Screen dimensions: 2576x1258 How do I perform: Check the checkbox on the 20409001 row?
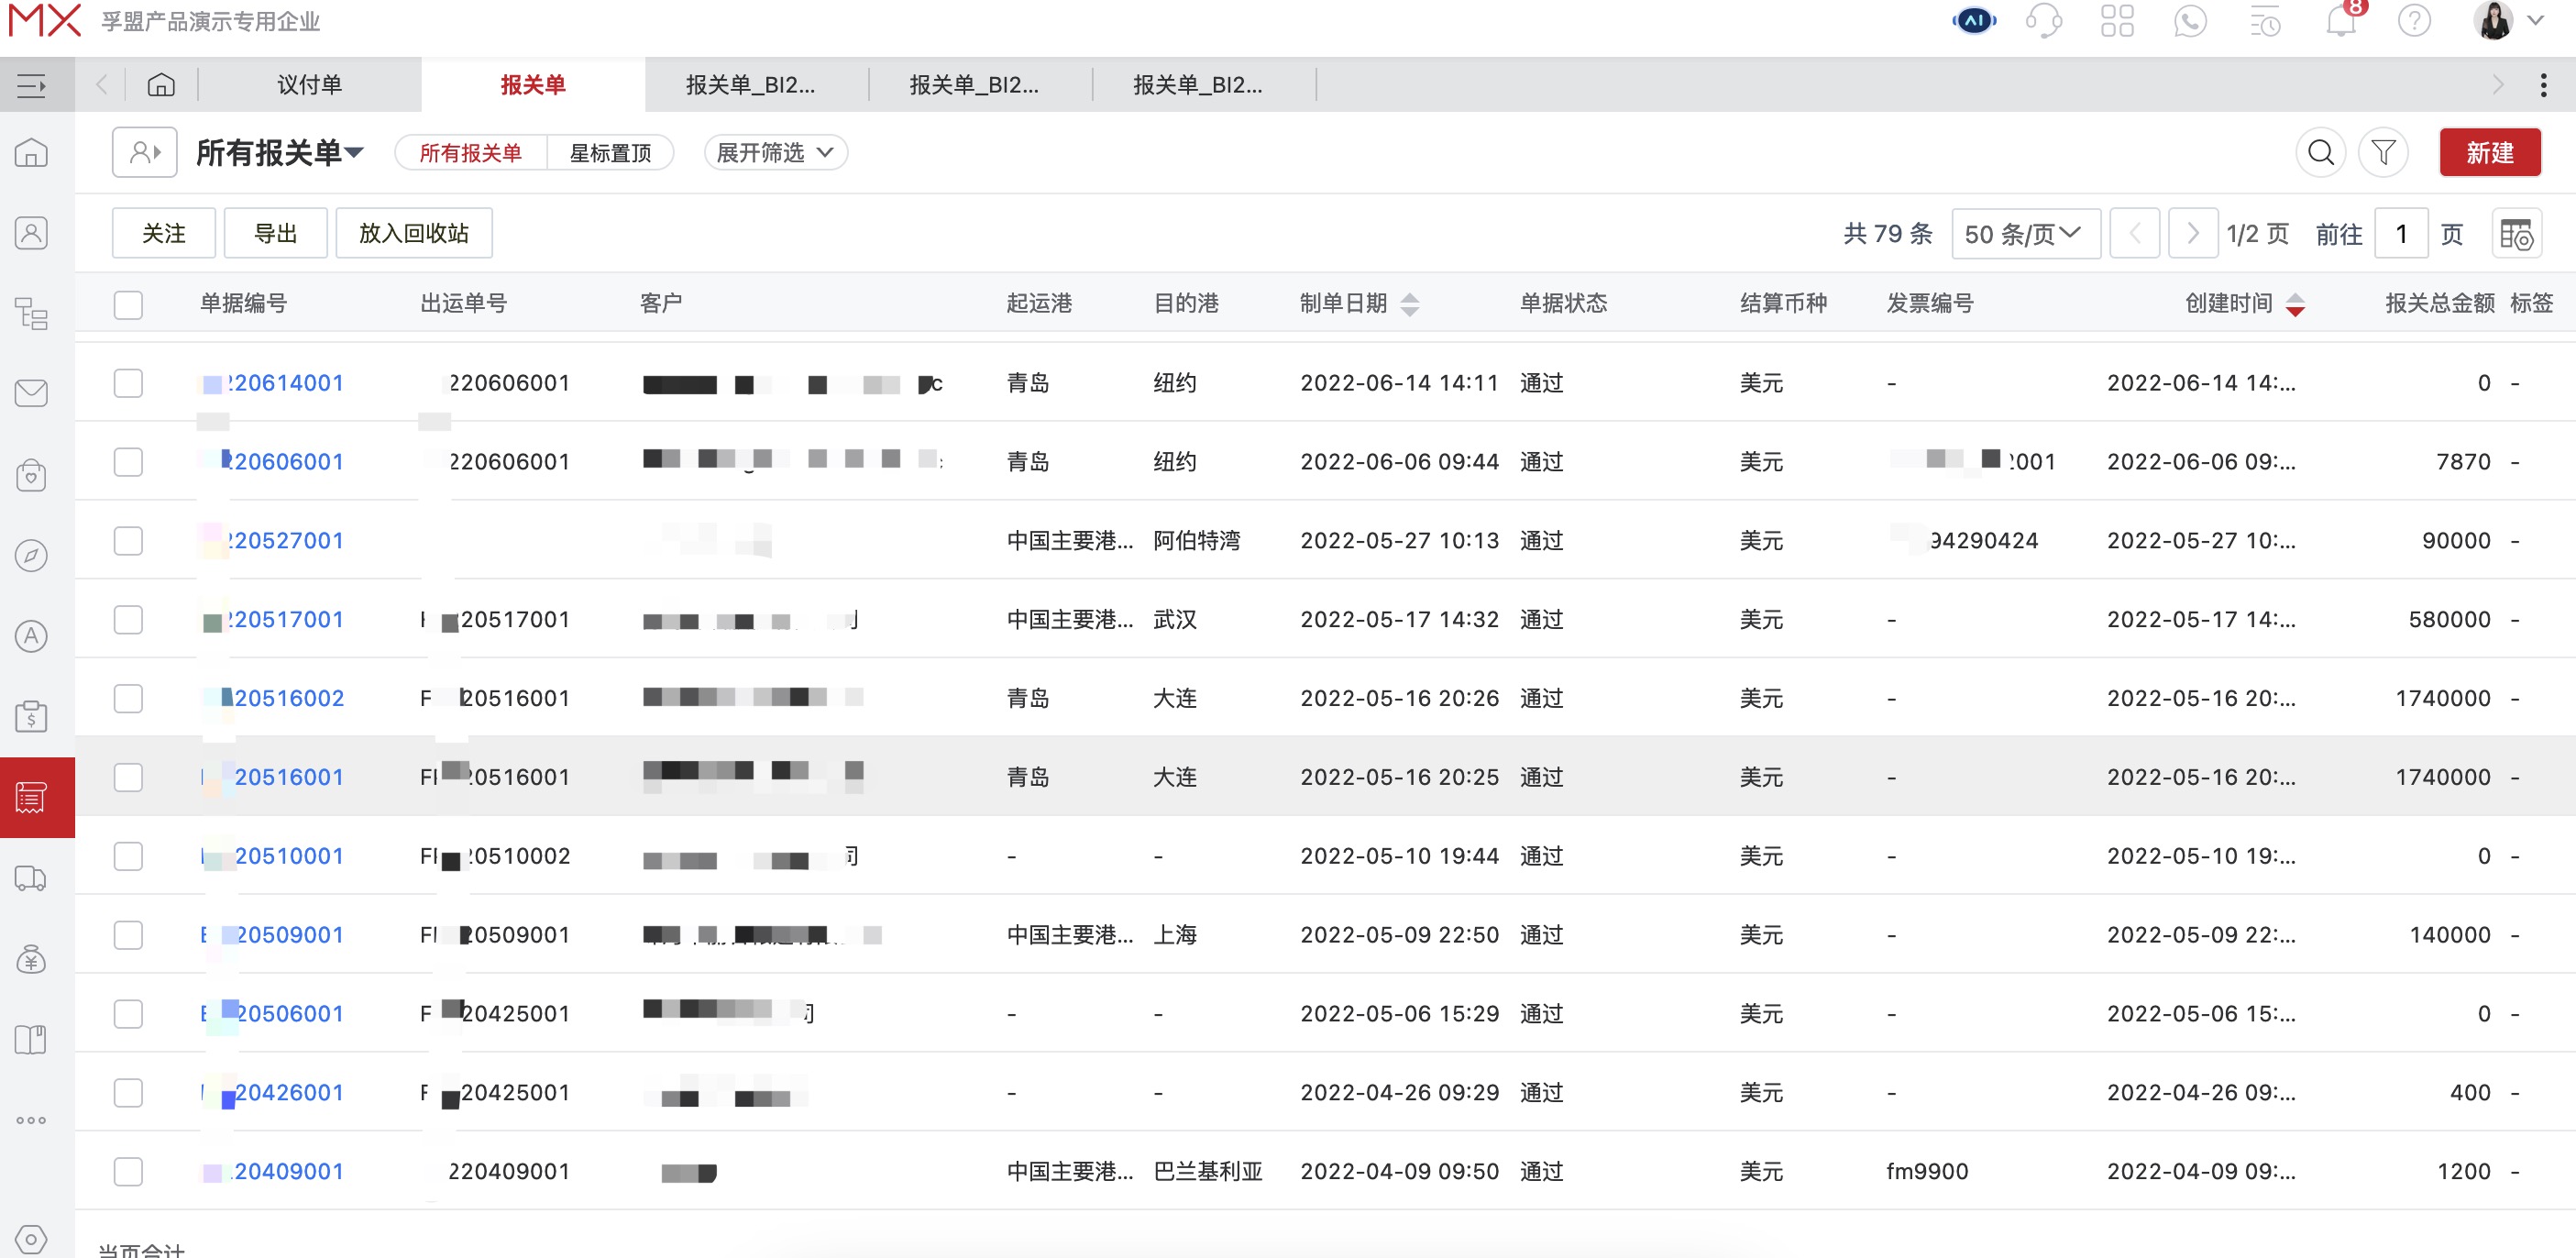point(128,1171)
